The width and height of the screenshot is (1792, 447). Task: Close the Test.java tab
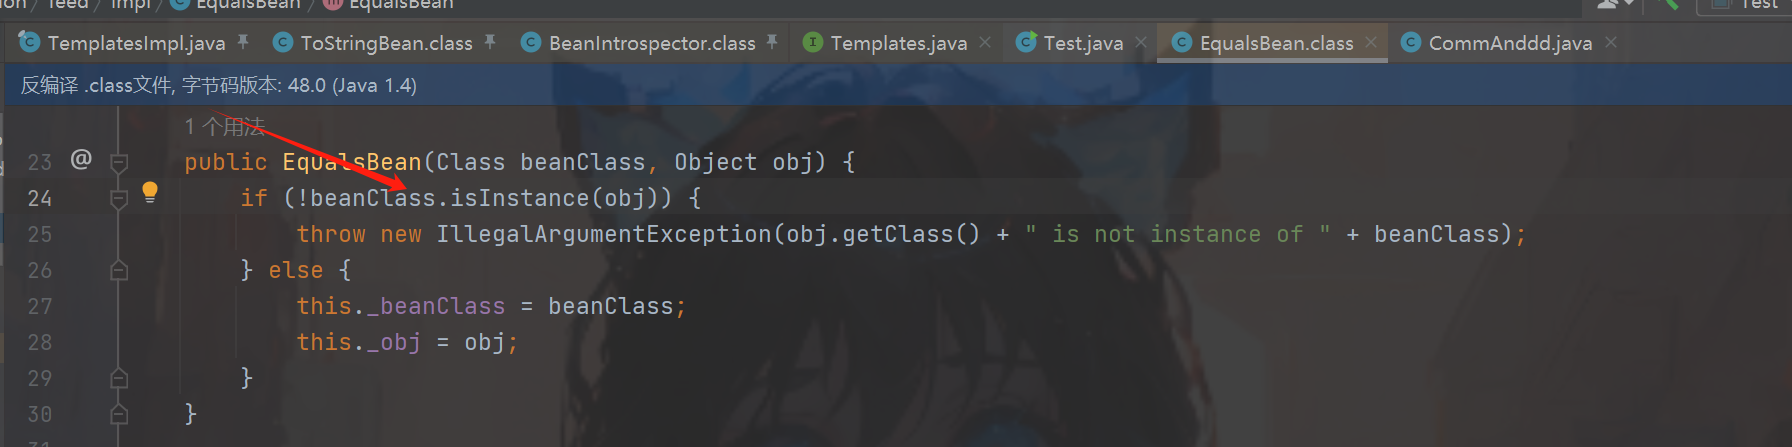[1141, 42]
